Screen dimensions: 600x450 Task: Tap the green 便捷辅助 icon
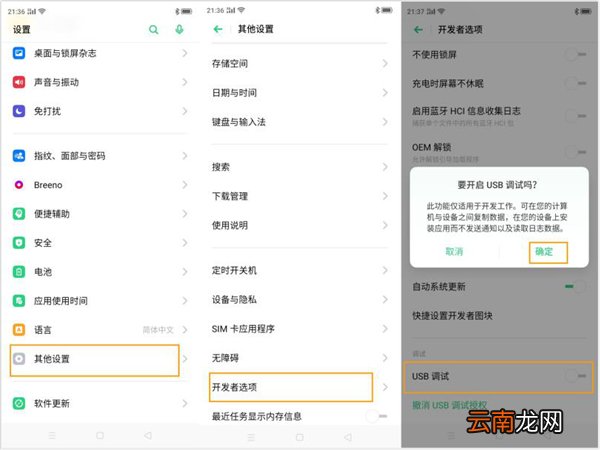(19, 214)
